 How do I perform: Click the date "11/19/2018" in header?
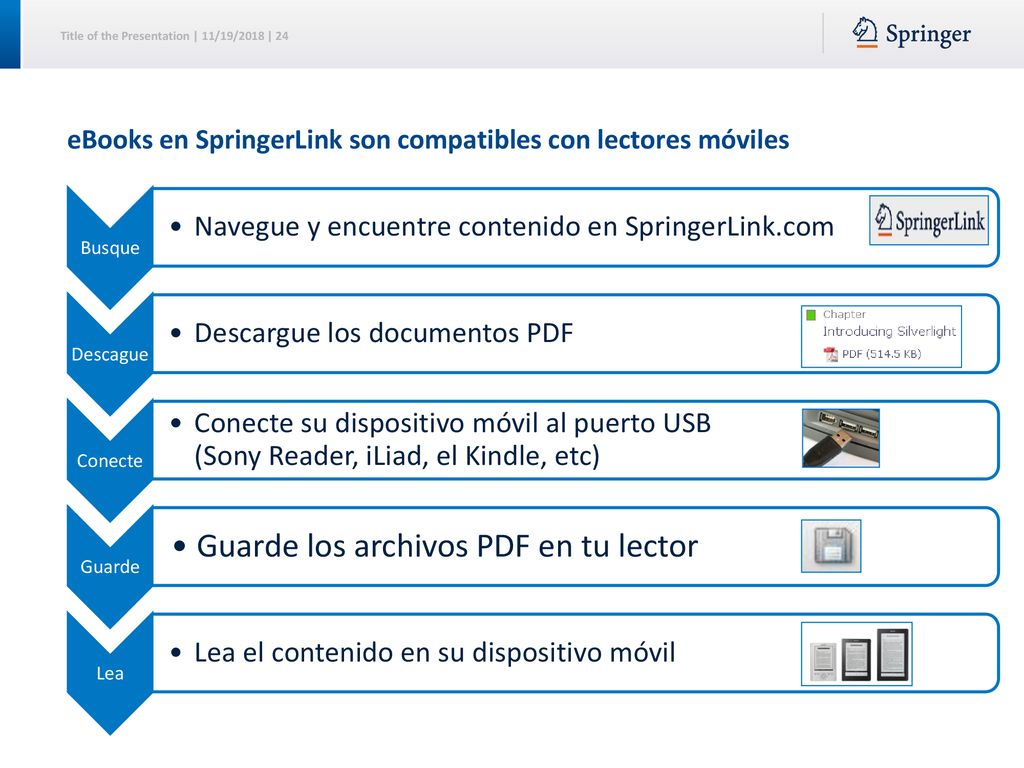pyautogui.click(x=232, y=36)
